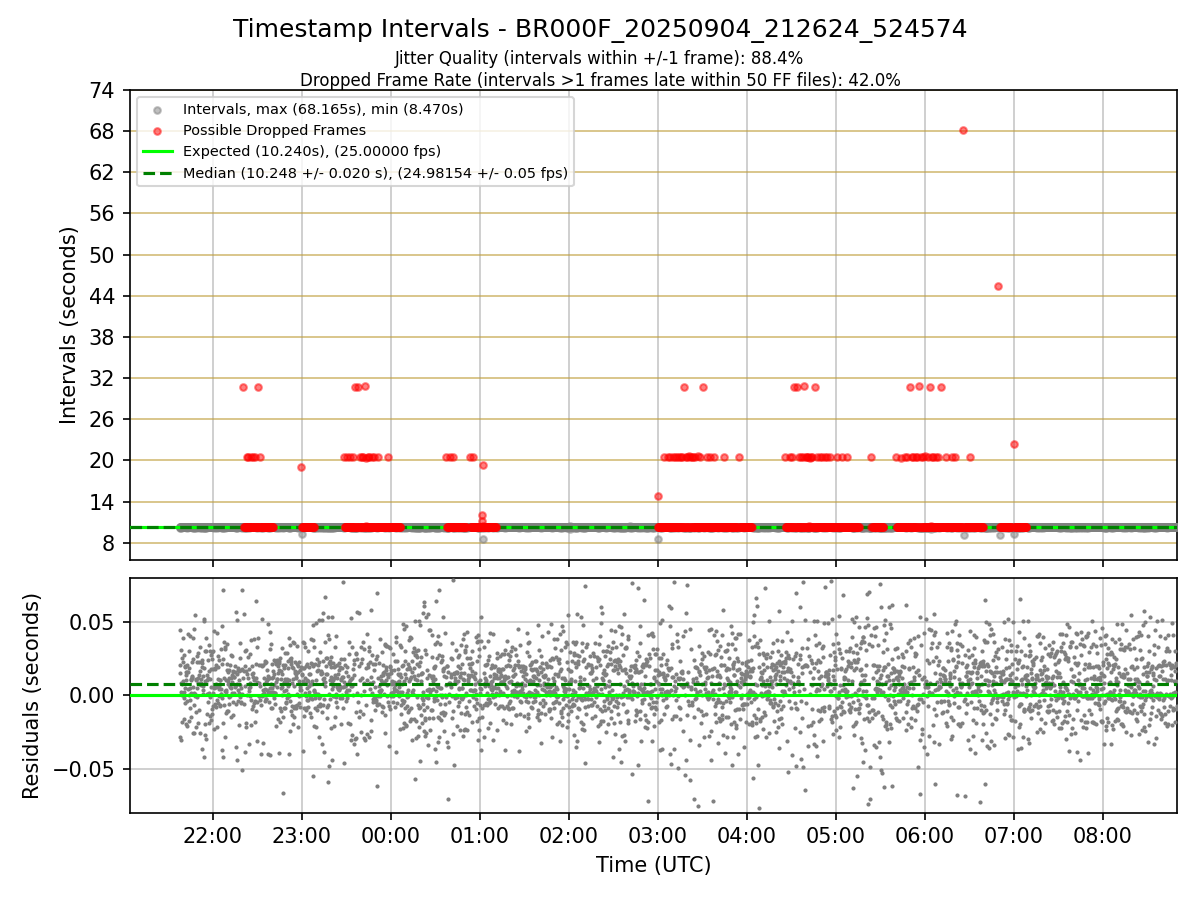This screenshot has width=1200, height=900.
Task: Click the red outlier point near 45 seconds
Action: pyautogui.click(x=998, y=286)
